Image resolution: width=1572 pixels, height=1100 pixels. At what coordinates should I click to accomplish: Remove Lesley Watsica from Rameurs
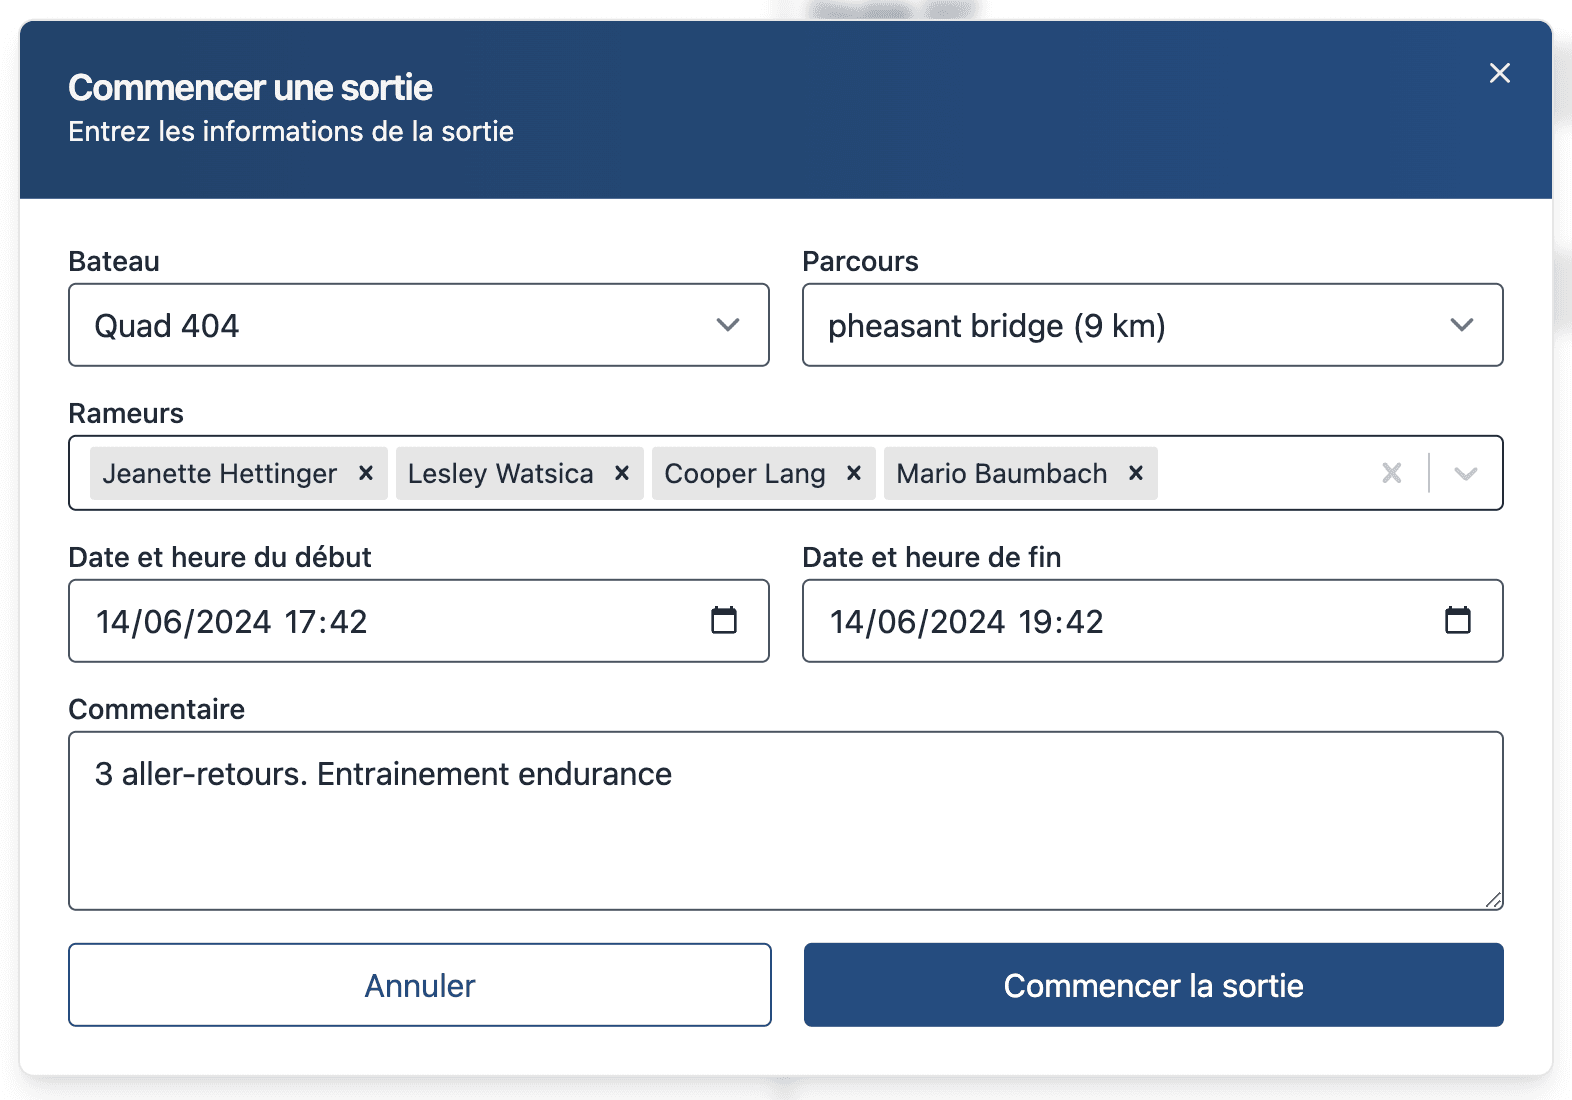click(622, 473)
